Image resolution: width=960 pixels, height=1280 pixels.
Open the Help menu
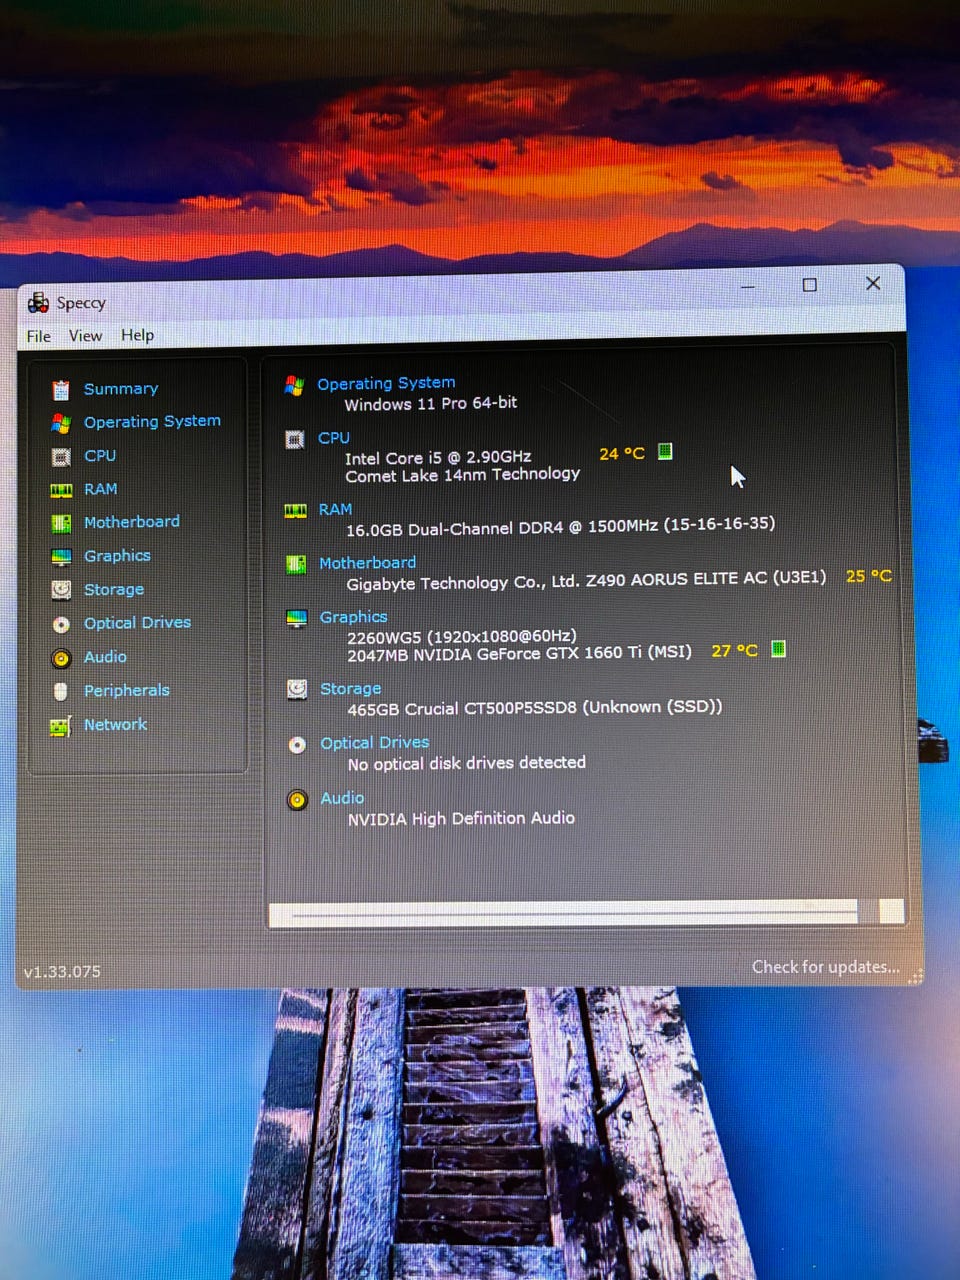(x=137, y=335)
